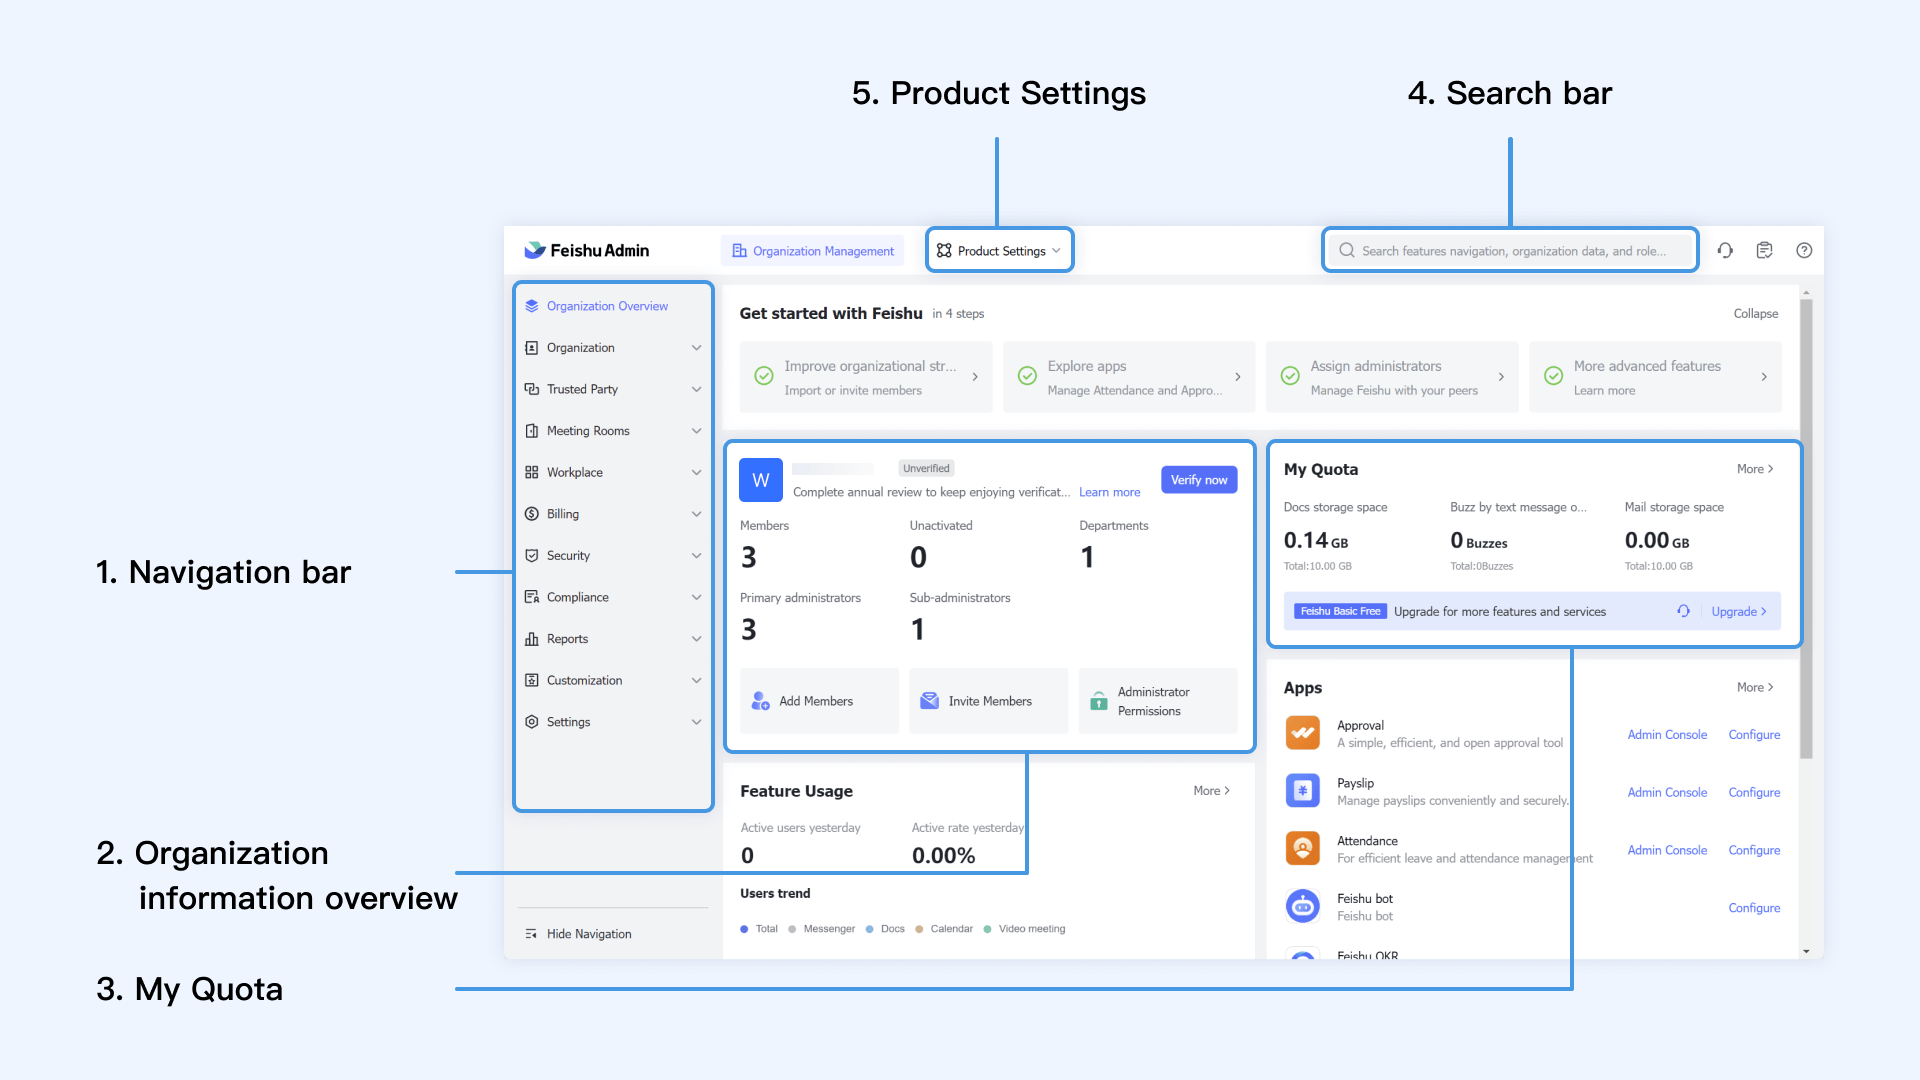The height and width of the screenshot is (1080, 1920).
Task: Click the vertical scrollbar on the right
Action: click(1806, 530)
